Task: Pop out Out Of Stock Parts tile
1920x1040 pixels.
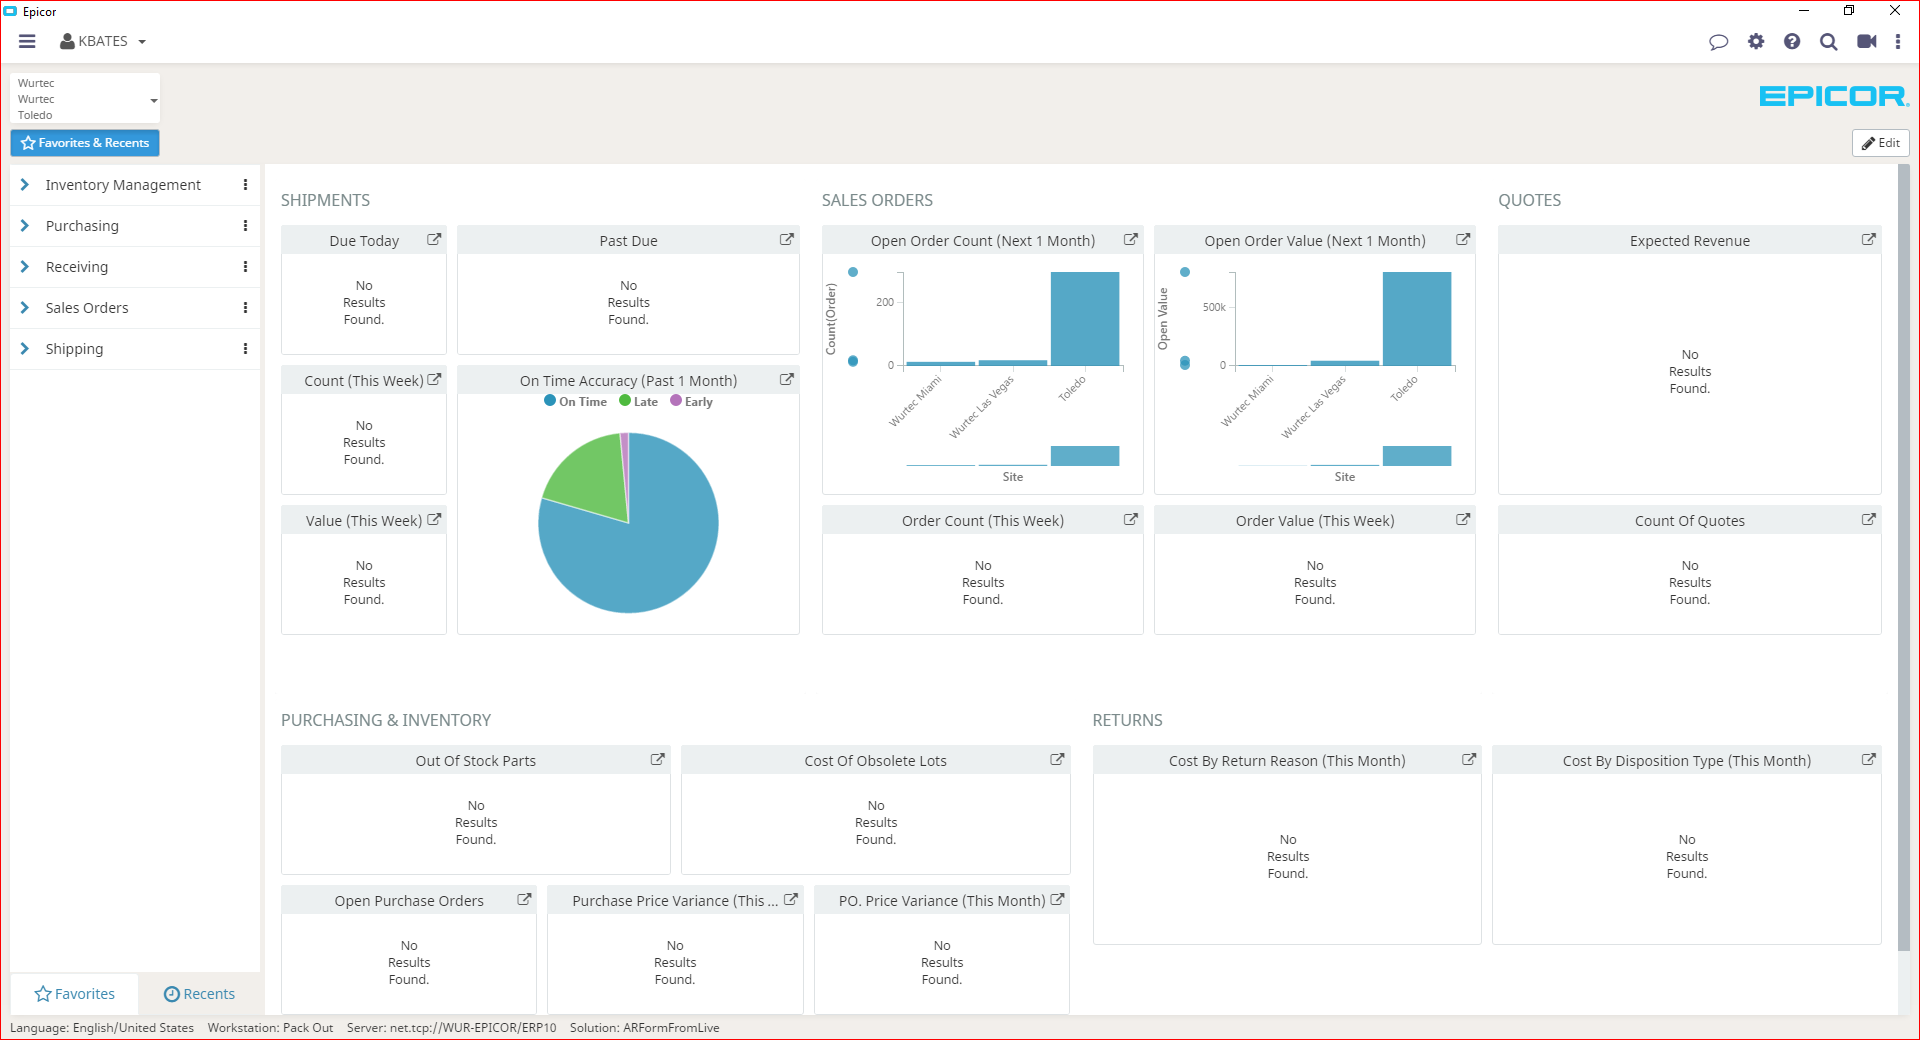Action: pyautogui.click(x=658, y=760)
